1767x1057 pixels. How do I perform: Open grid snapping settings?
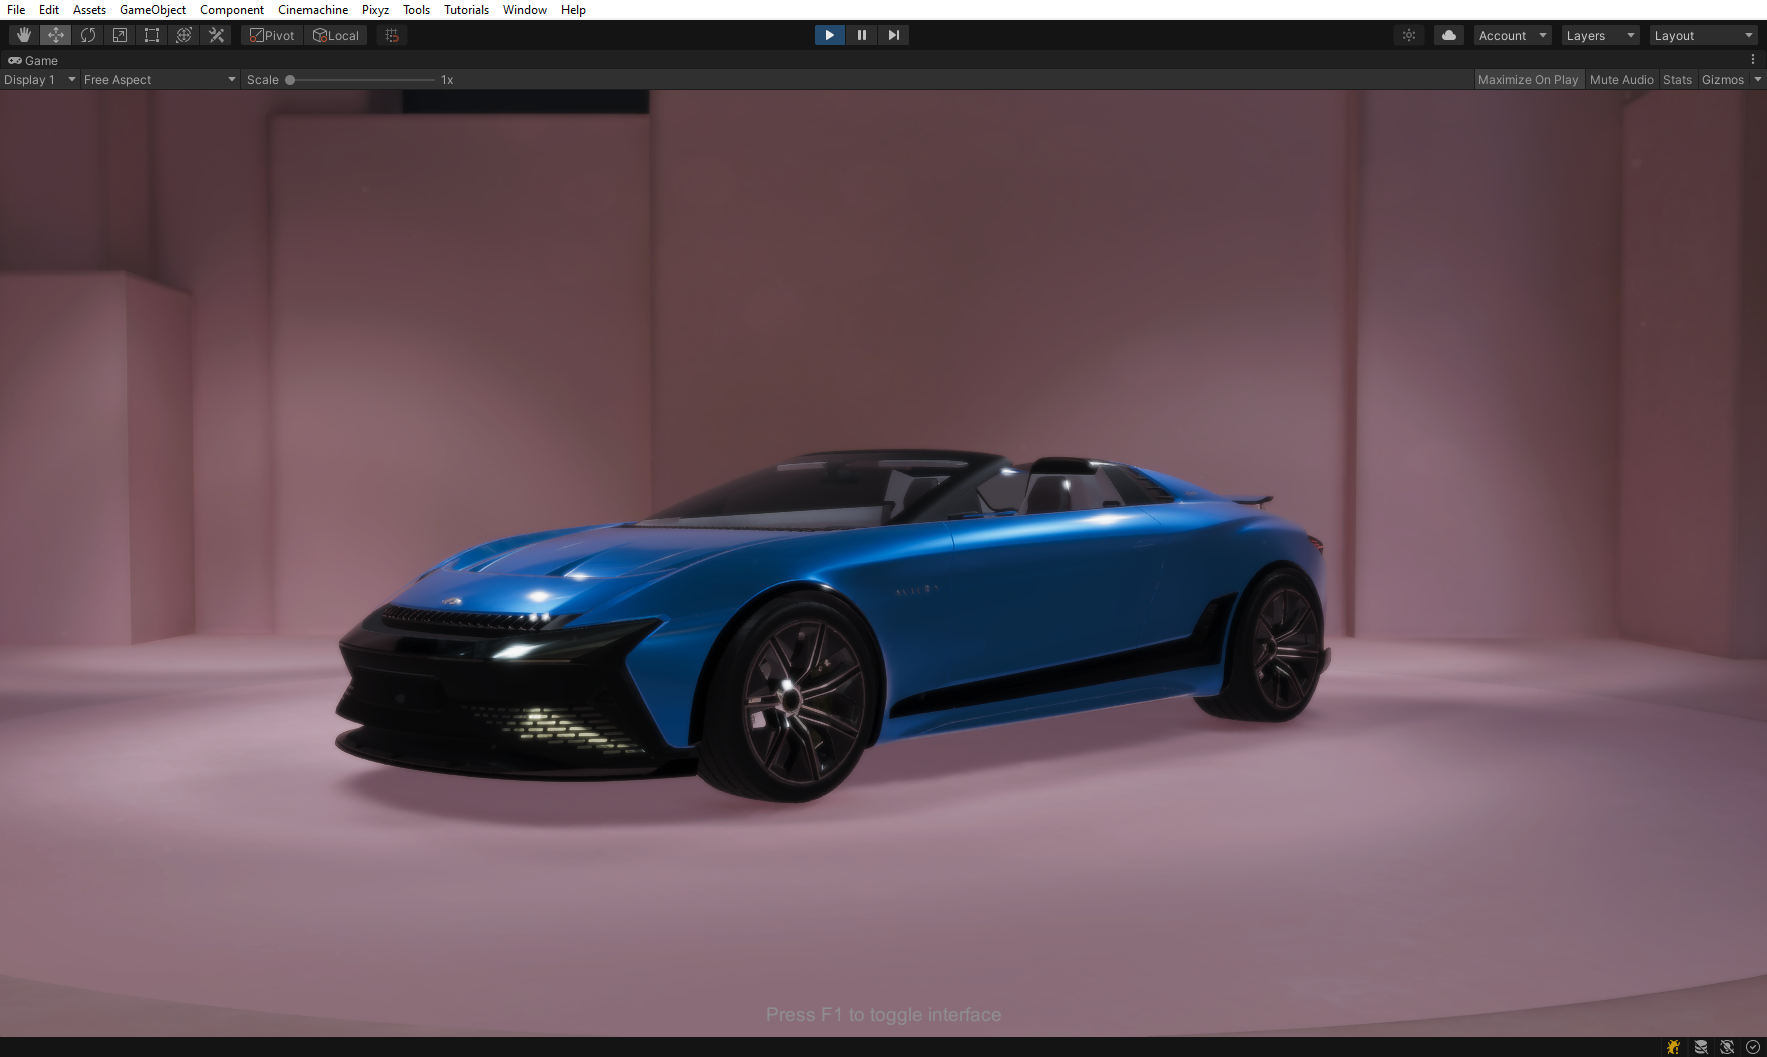click(391, 34)
